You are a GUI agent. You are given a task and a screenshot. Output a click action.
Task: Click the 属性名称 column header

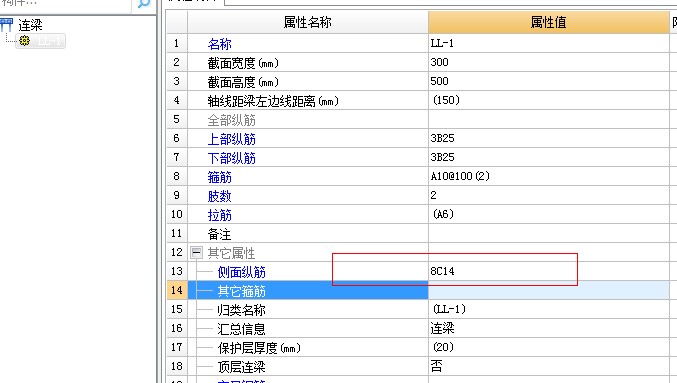tap(307, 22)
